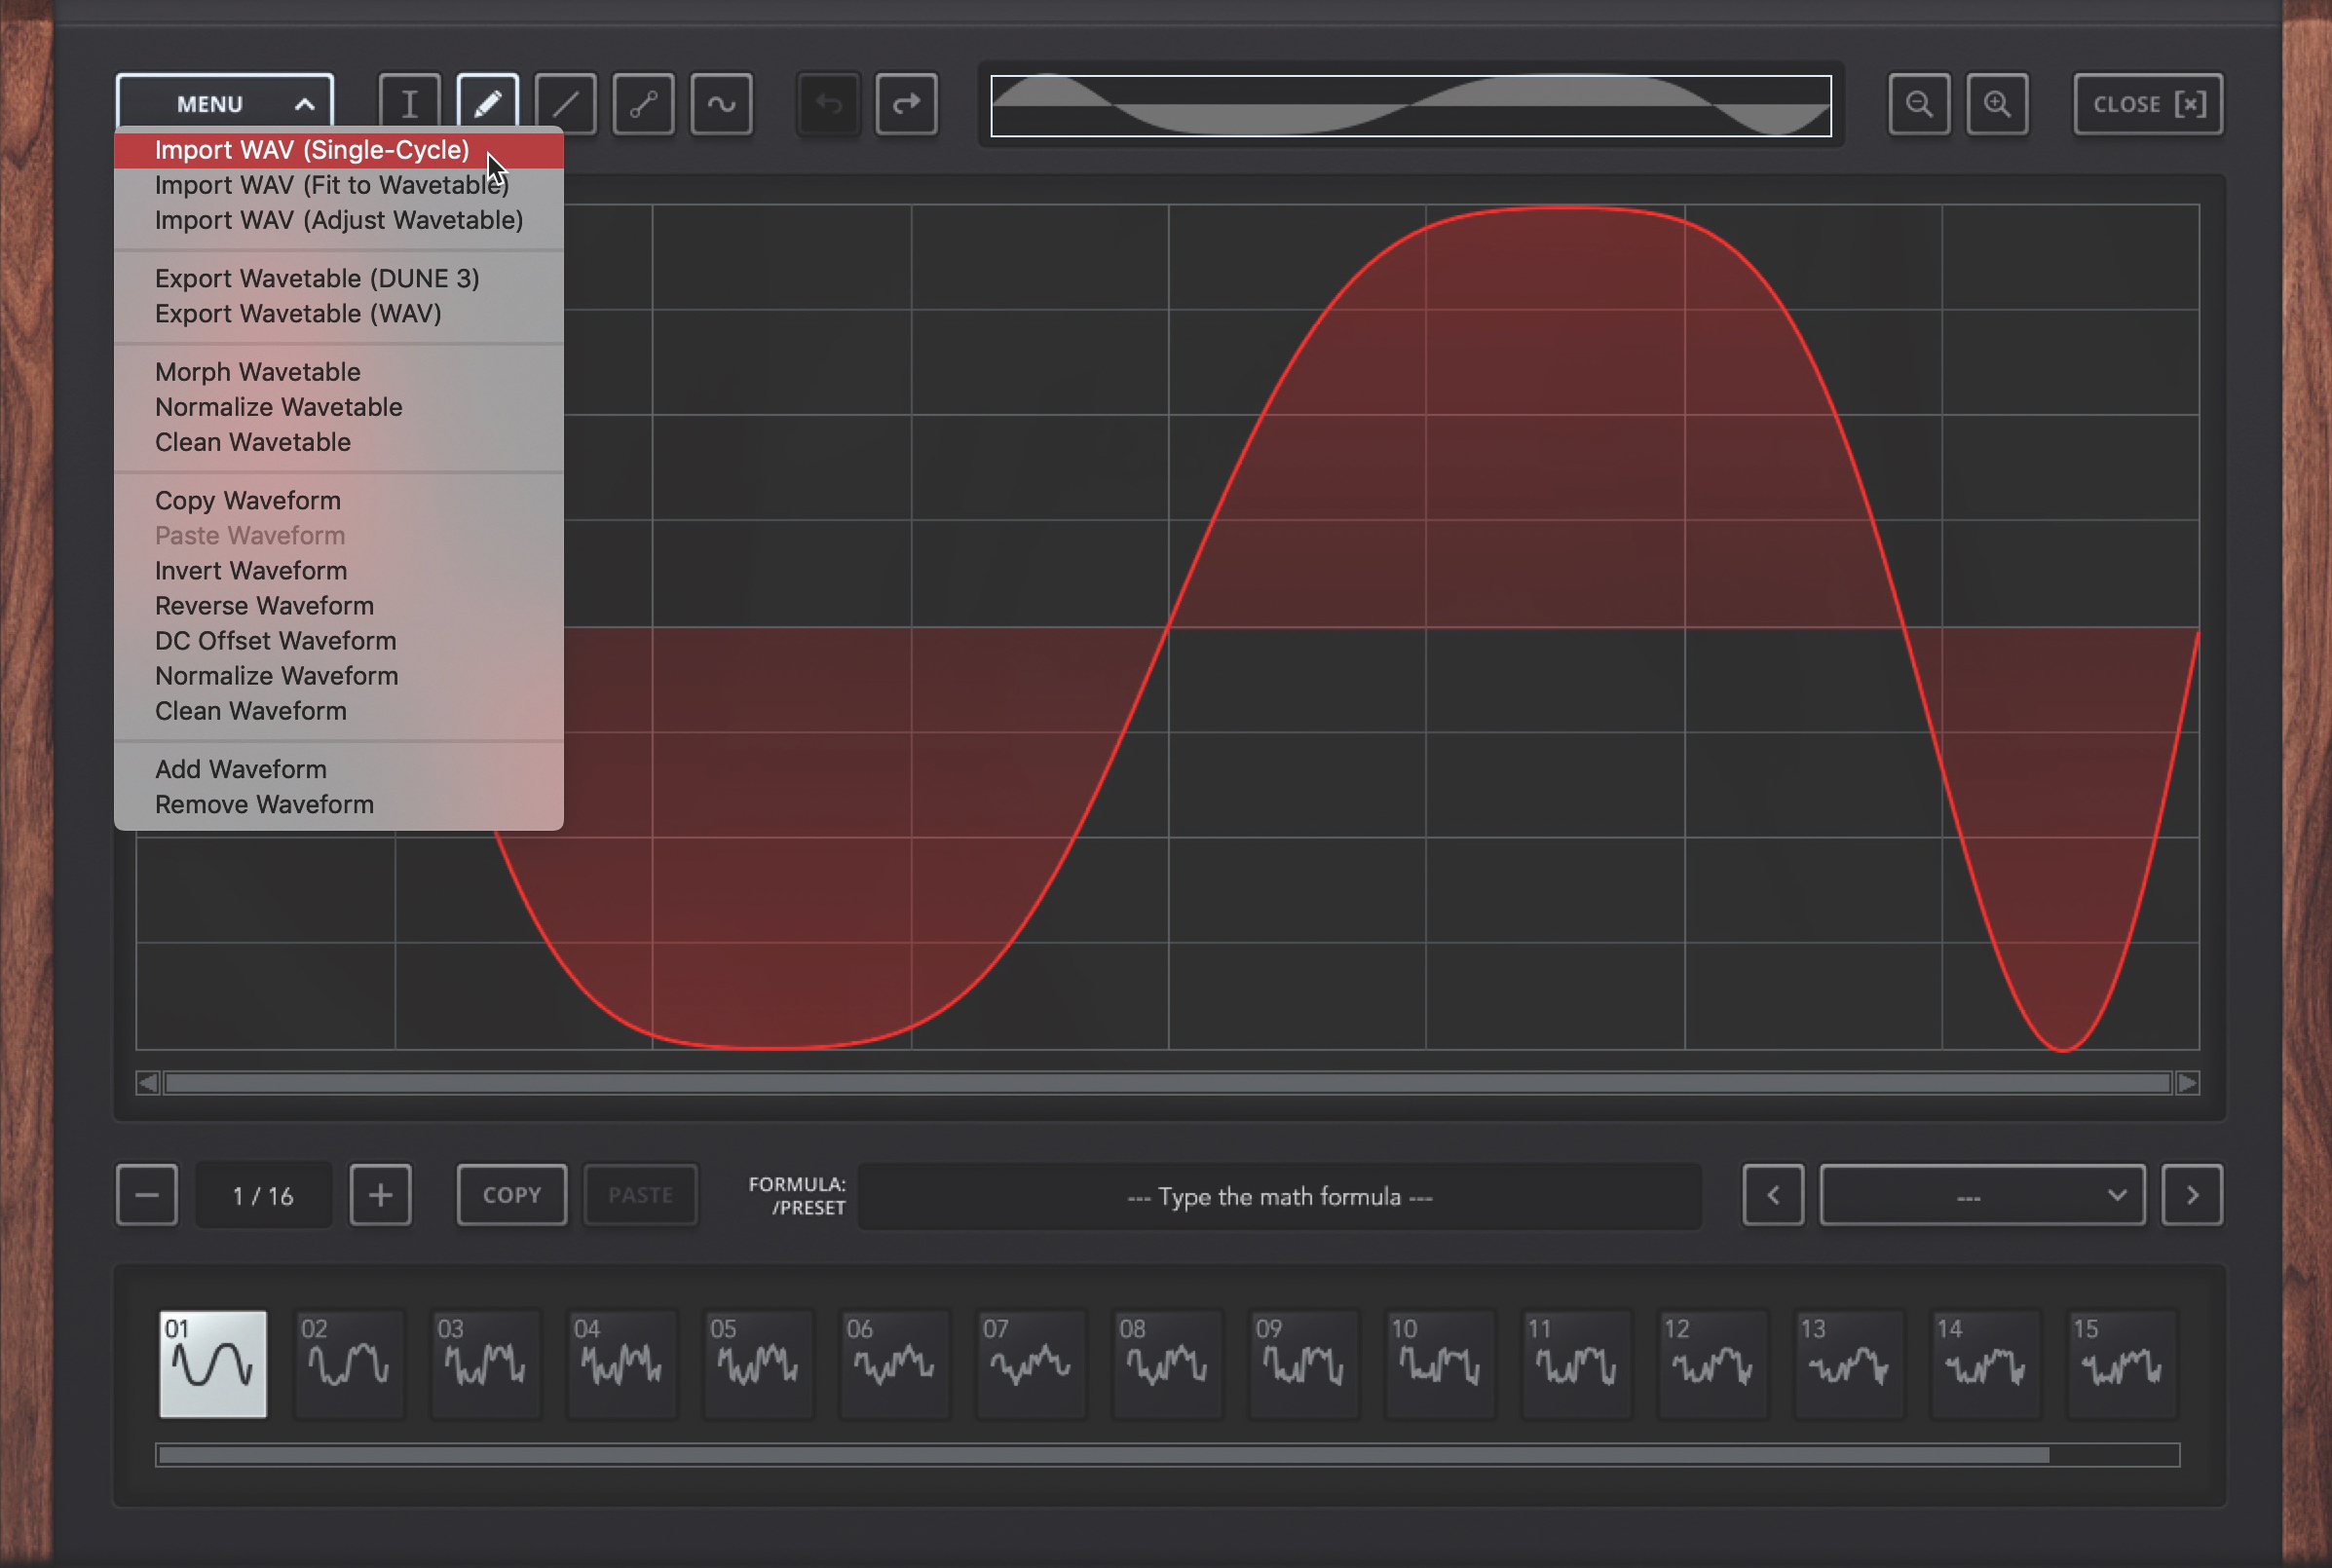Choose Import WAV (Fit to Wavetable)
The width and height of the screenshot is (2332, 1568).
tap(339, 185)
